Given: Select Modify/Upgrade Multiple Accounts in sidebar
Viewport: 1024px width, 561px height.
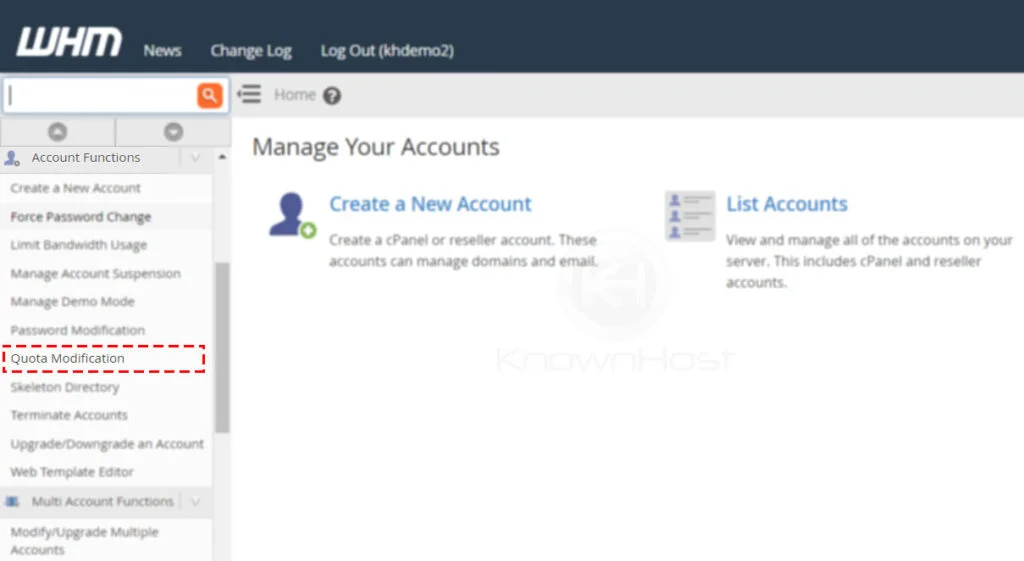Looking at the screenshot, I should (84, 541).
